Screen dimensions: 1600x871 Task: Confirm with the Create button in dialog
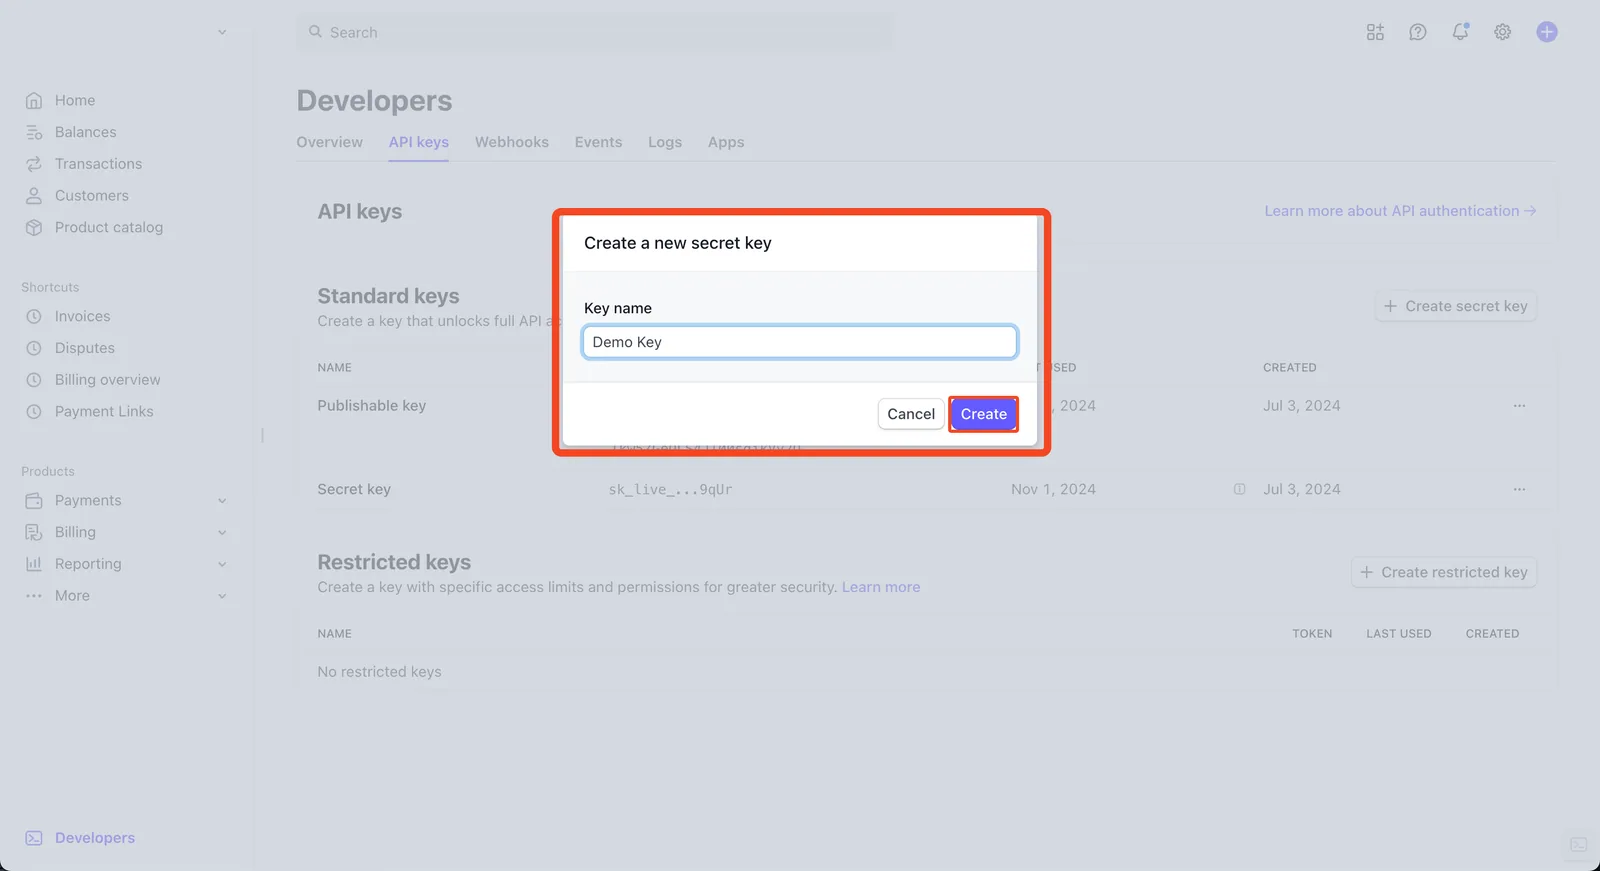(x=984, y=414)
